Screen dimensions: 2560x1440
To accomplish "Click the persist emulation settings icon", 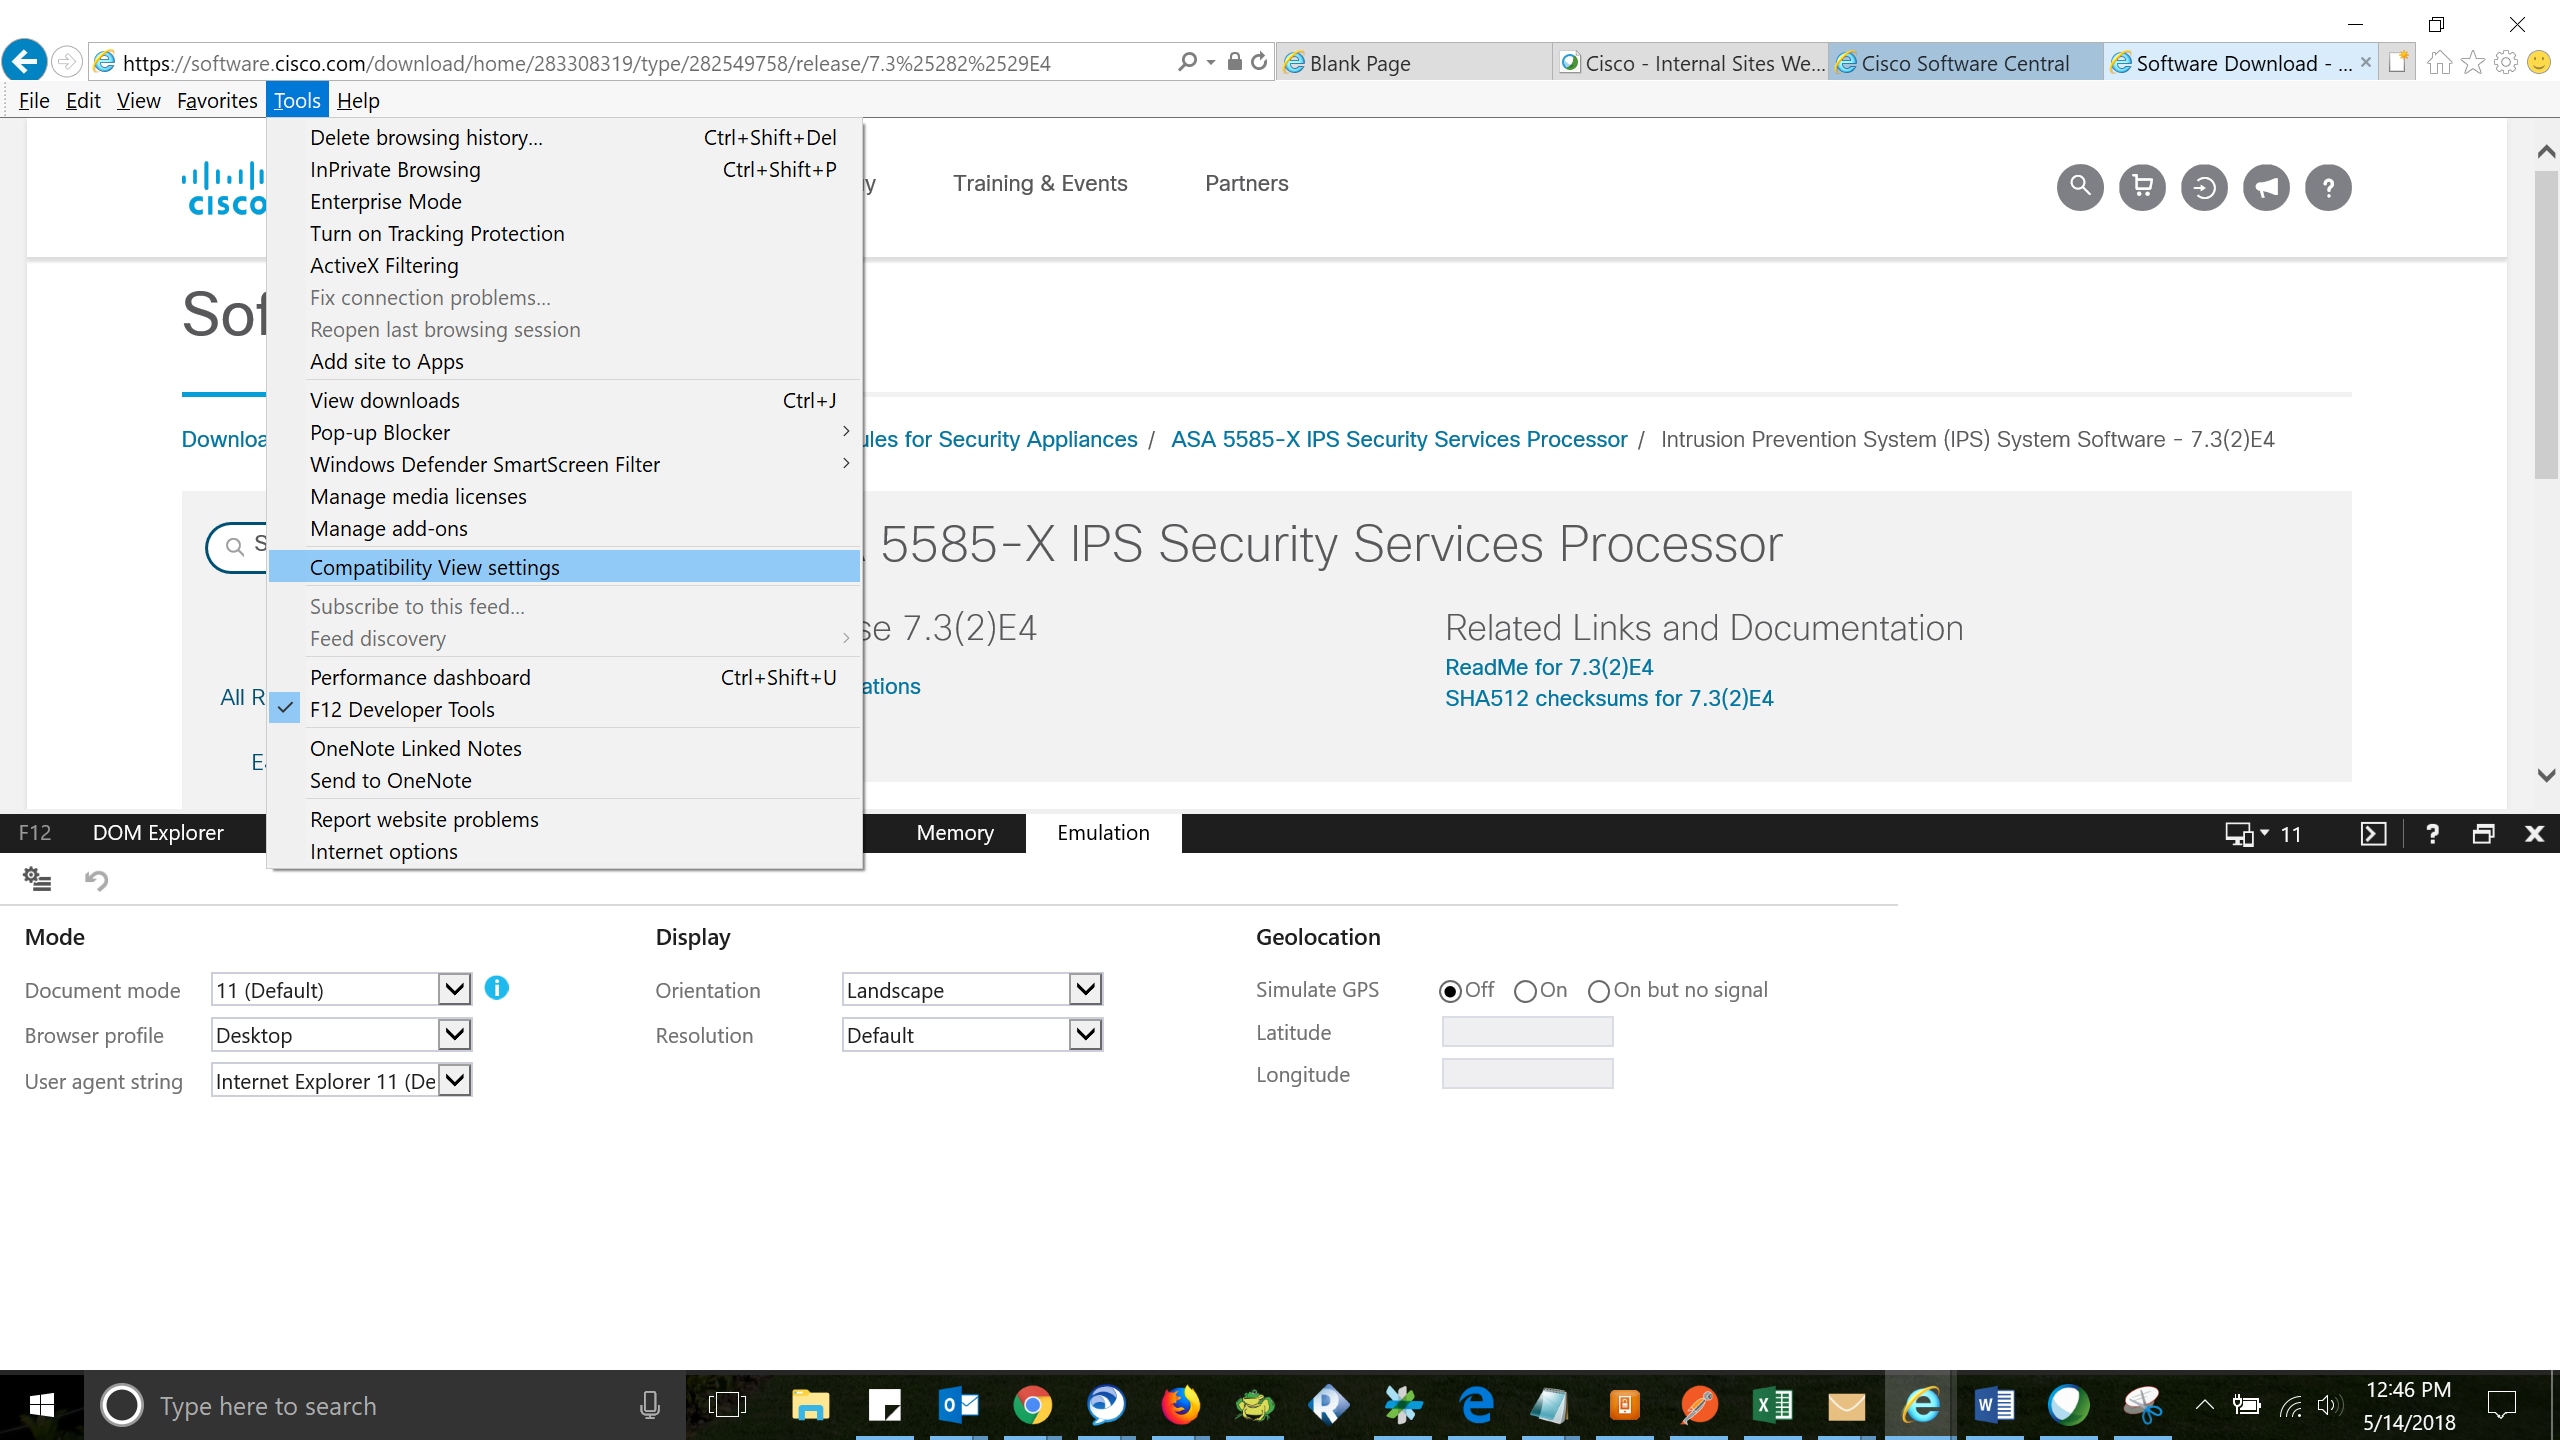I will click(37, 879).
